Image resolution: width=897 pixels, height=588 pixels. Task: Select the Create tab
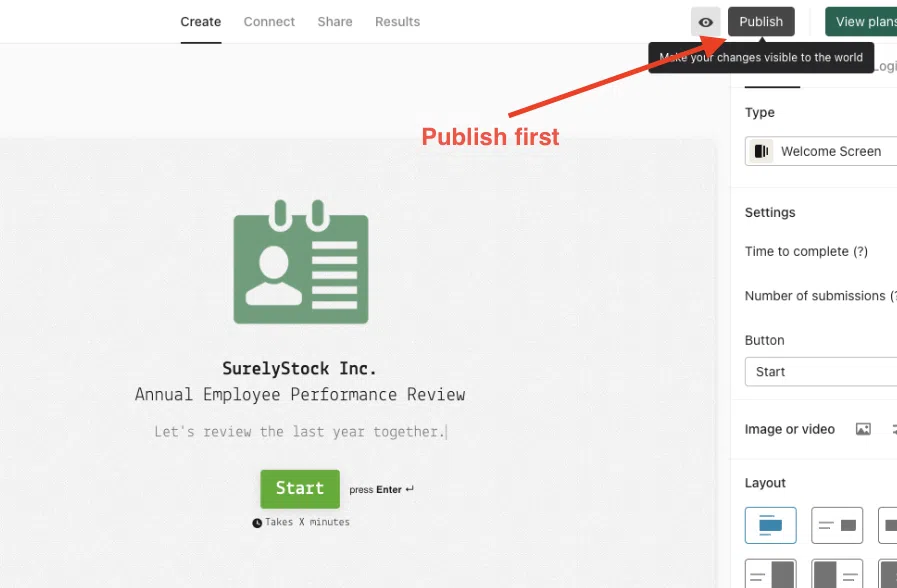coord(200,22)
